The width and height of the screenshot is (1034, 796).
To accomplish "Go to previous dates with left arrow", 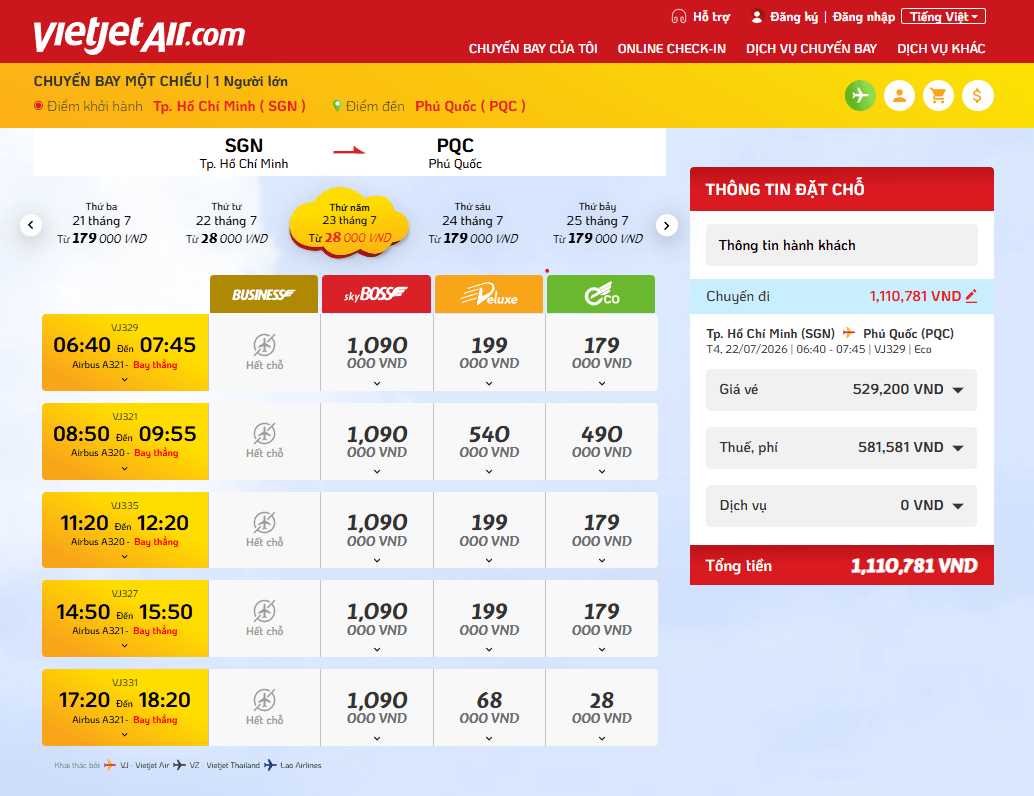I will pos(31,226).
